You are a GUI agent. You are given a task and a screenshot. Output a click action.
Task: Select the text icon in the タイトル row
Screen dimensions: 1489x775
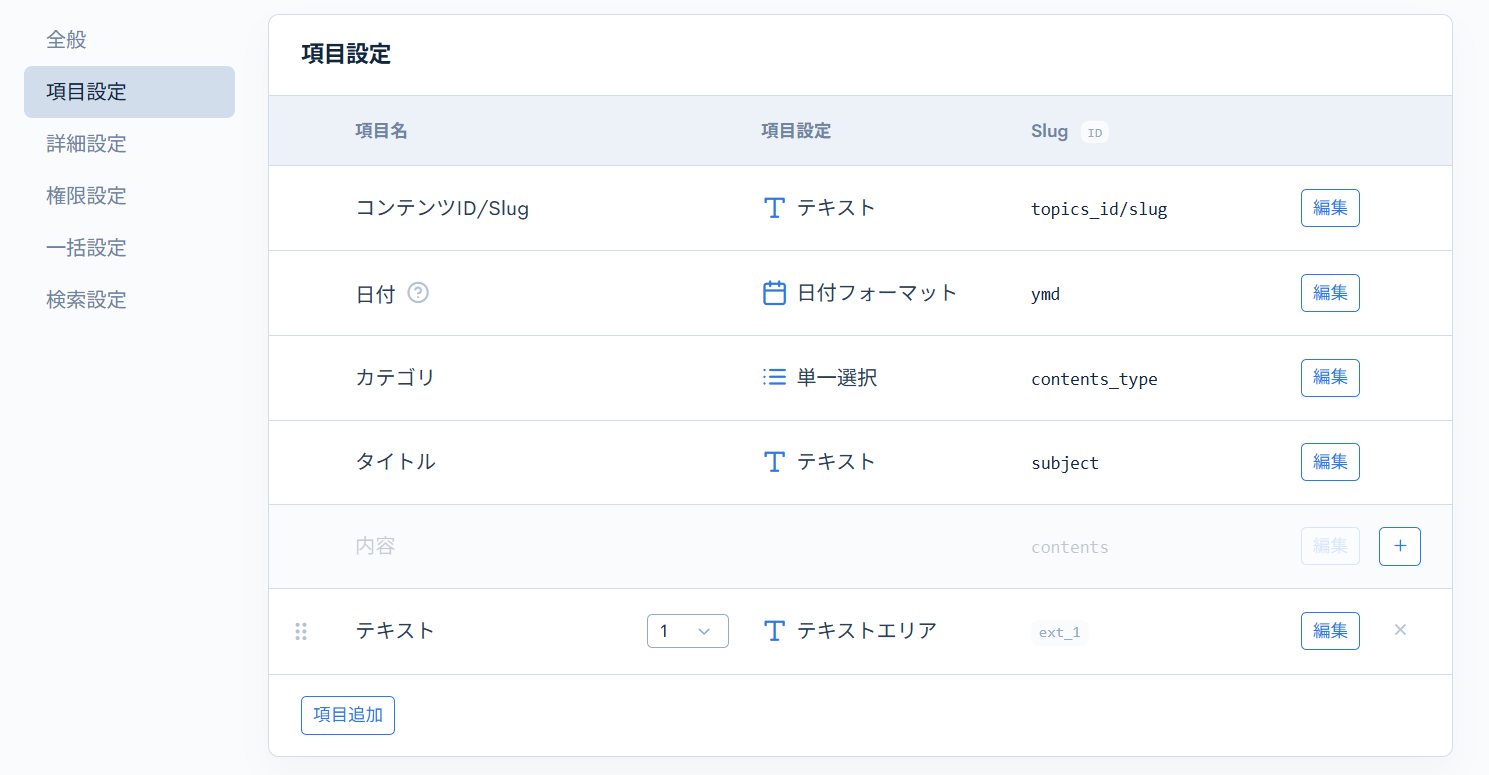pyautogui.click(x=773, y=461)
